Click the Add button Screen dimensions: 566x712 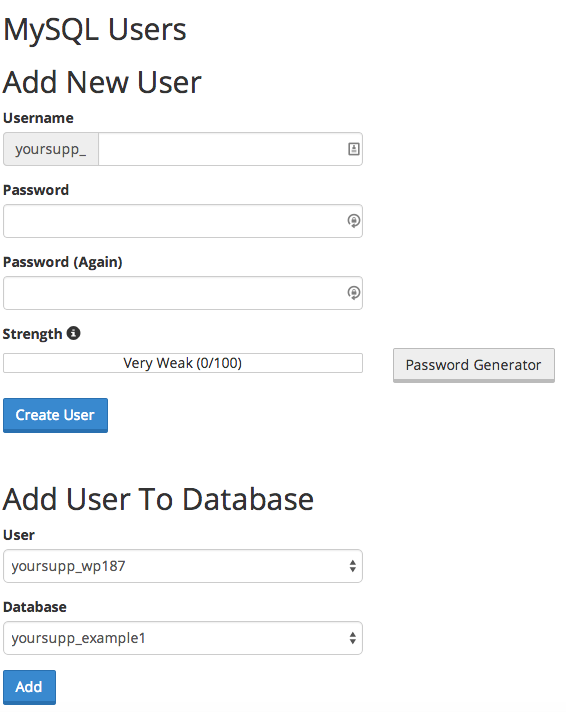coord(30,687)
